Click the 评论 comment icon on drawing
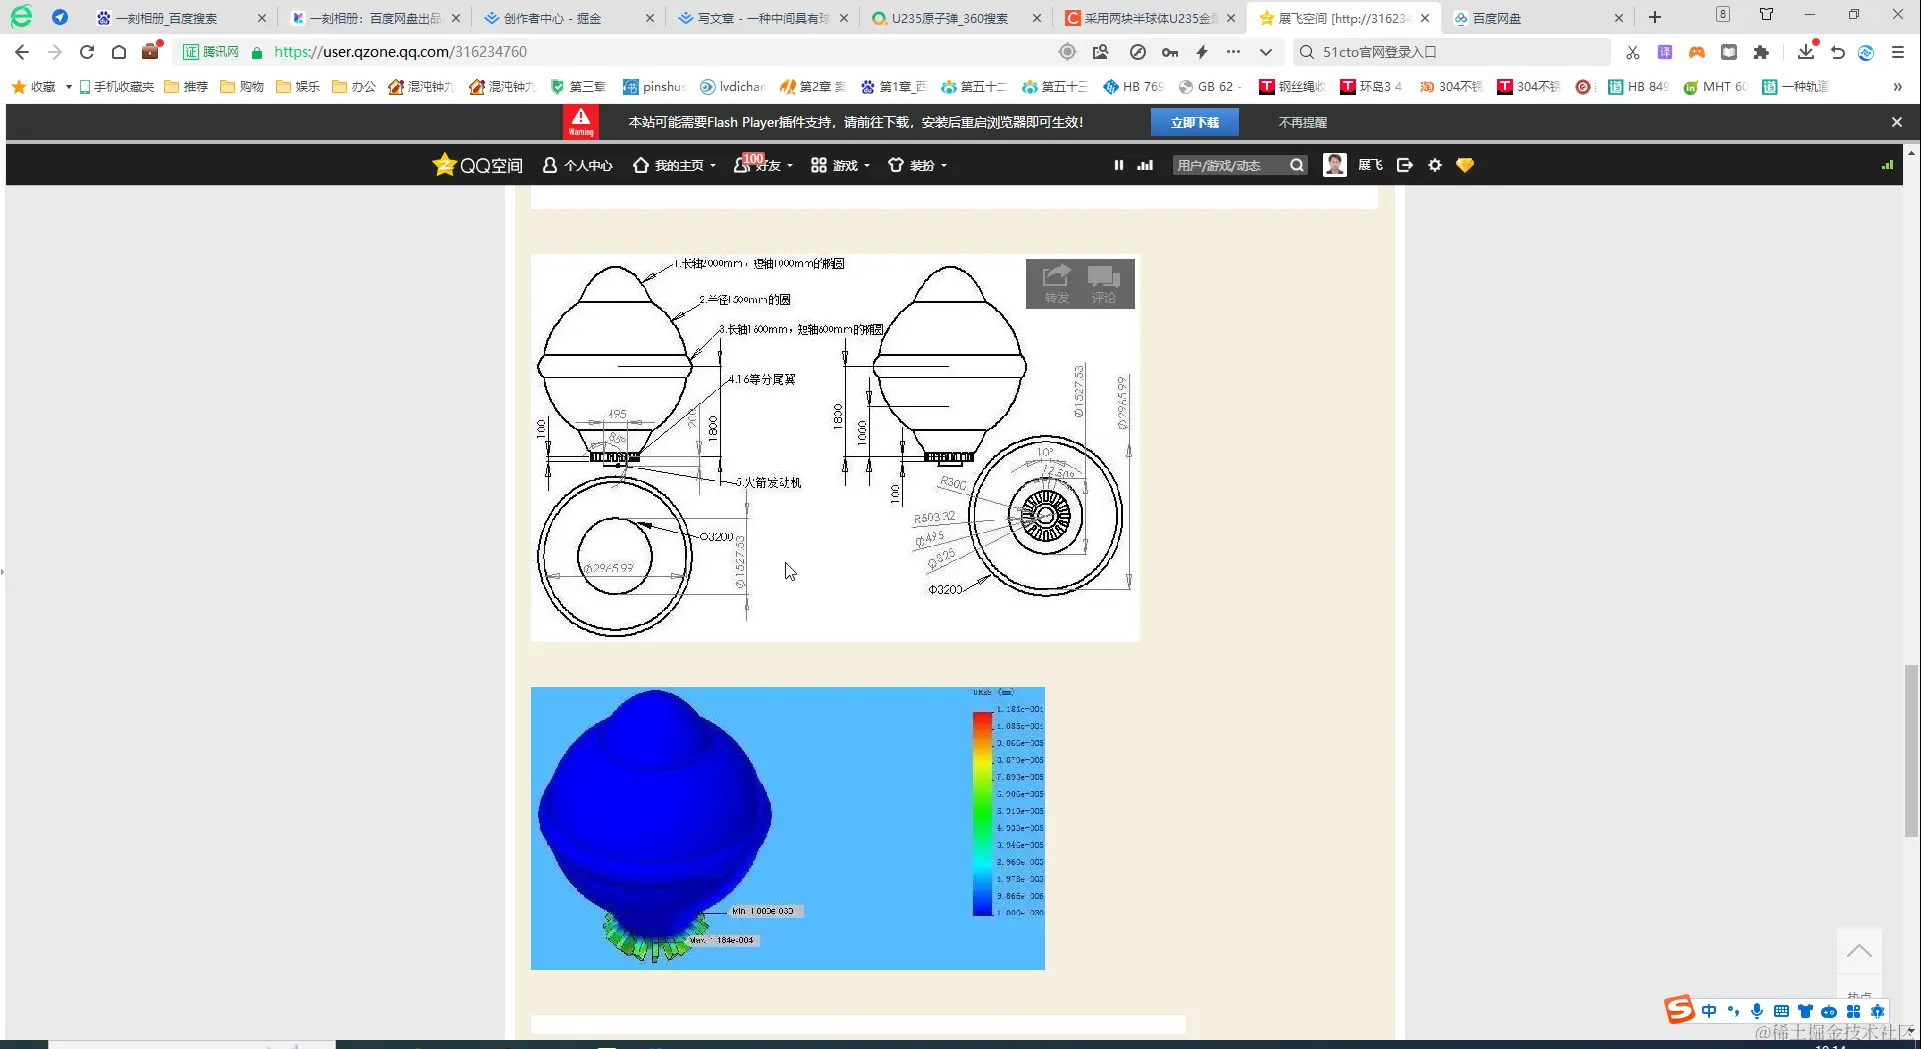The height and width of the screenshot is (1049, 1921). (x=1104, y=284)
